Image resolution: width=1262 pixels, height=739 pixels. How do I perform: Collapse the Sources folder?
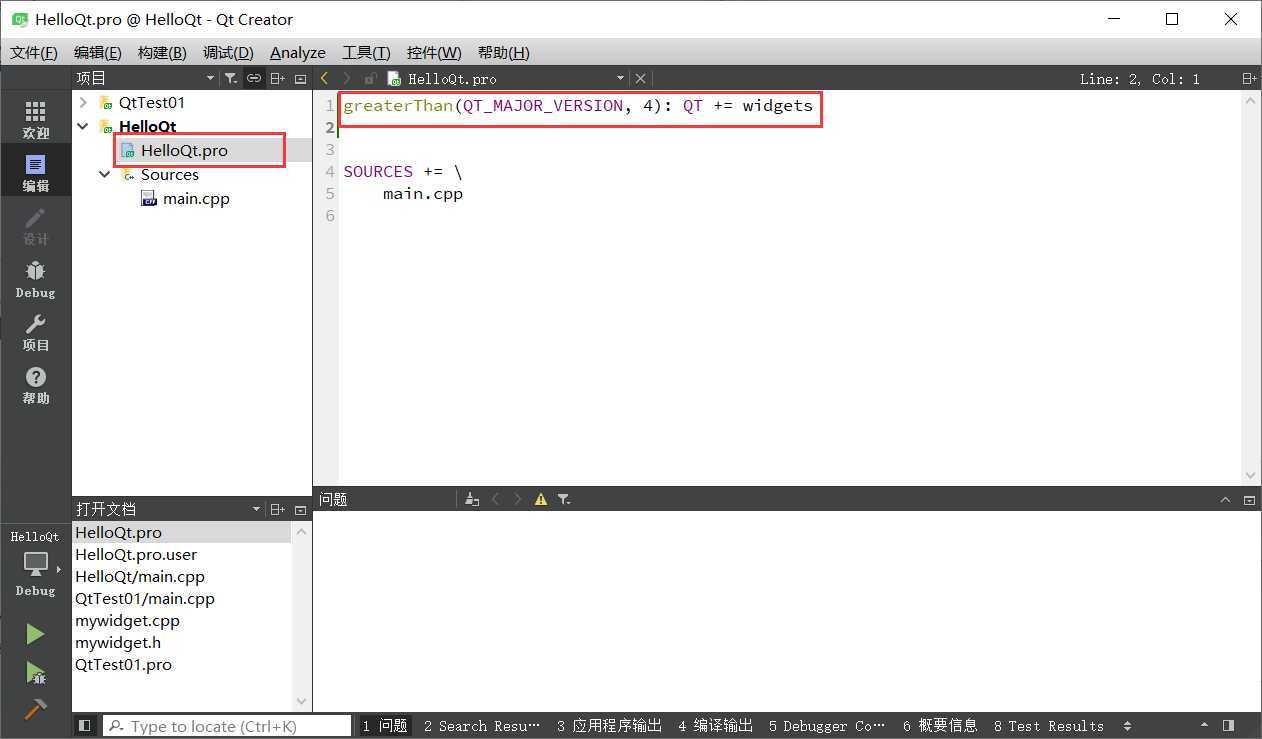pos(105,174)
